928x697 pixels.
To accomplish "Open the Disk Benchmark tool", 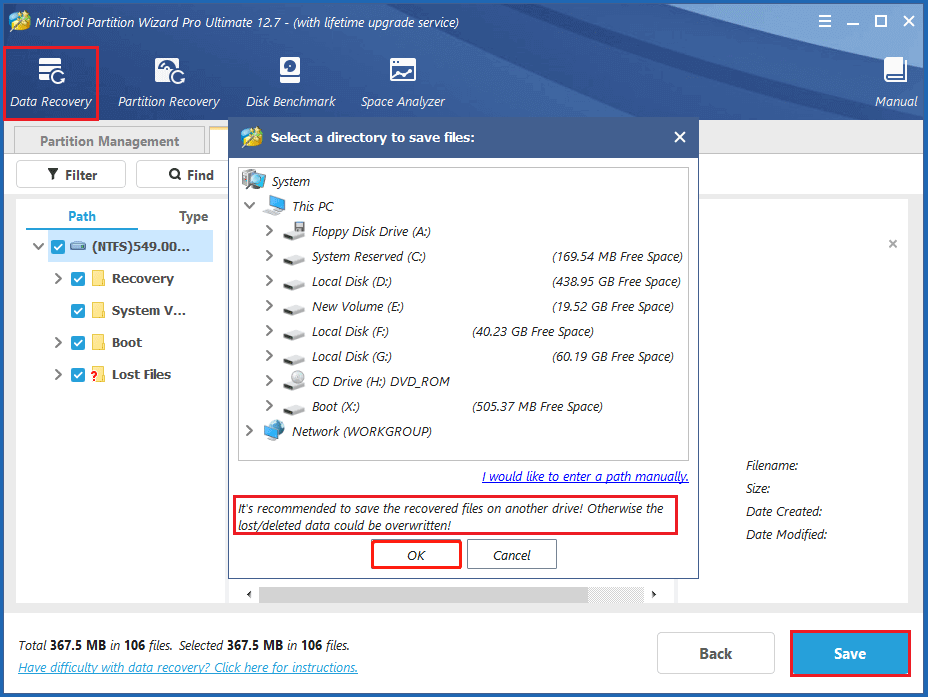I will point(291,82).
